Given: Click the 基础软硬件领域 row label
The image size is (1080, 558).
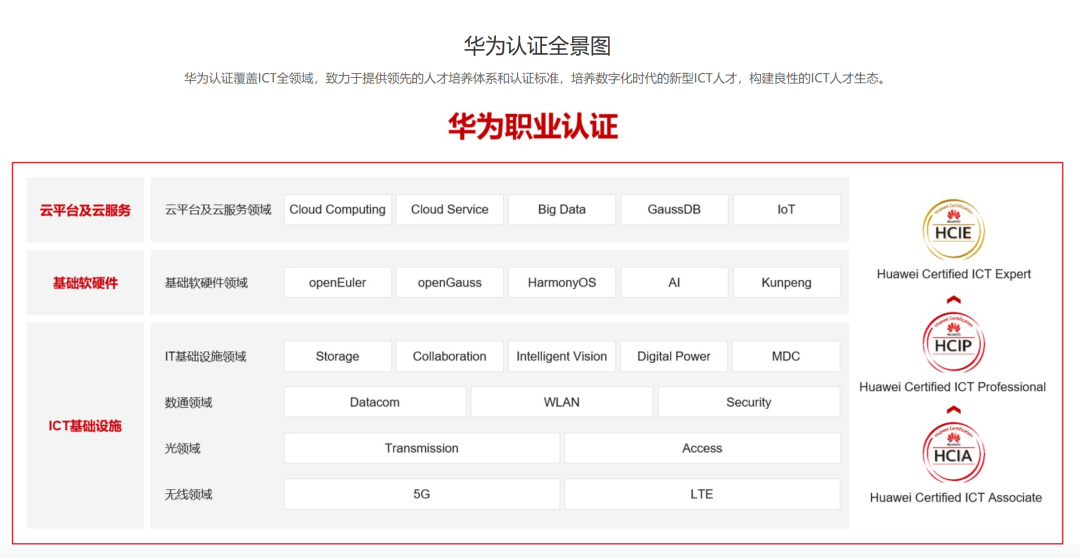Looking at the screenshot, I should [x=206, y=283].
